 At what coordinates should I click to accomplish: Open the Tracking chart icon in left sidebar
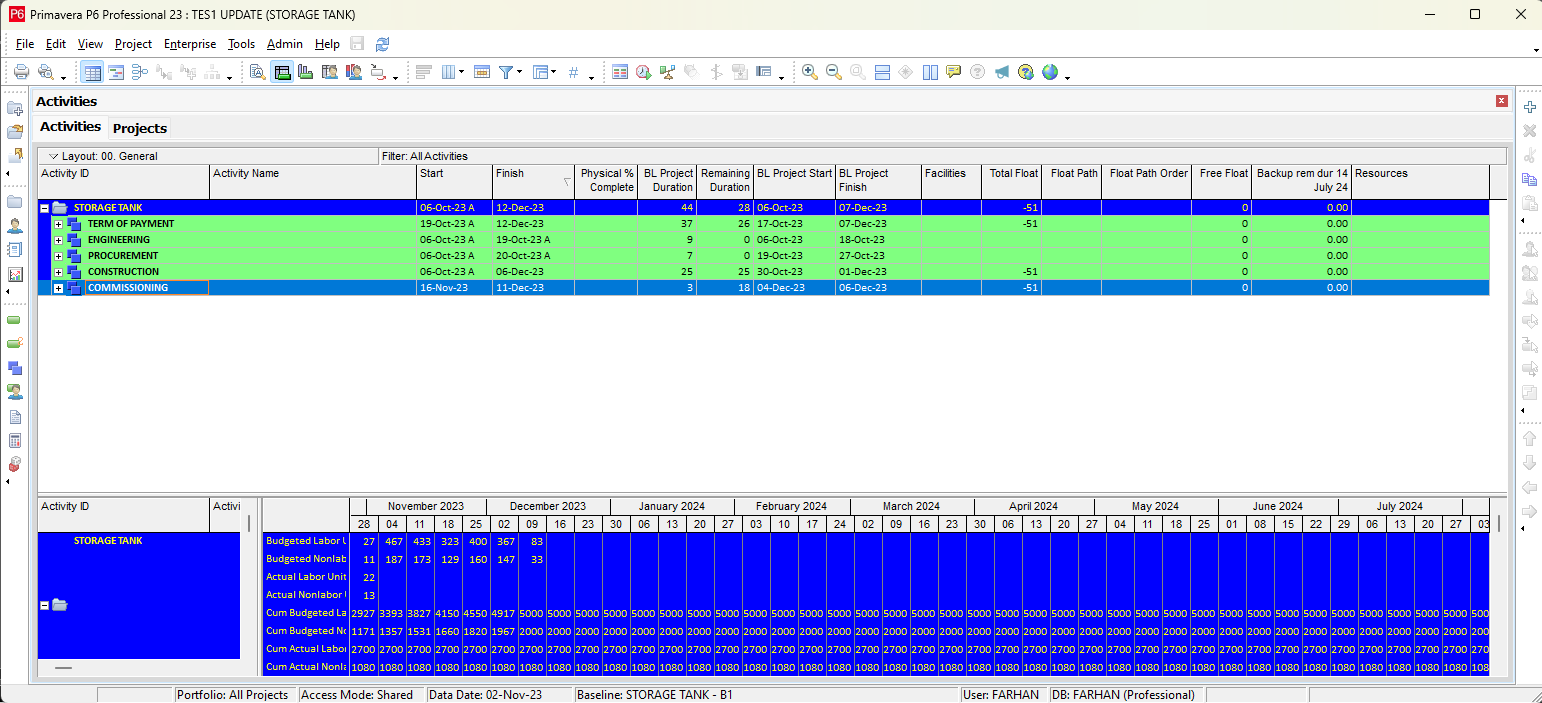(15, 274)
